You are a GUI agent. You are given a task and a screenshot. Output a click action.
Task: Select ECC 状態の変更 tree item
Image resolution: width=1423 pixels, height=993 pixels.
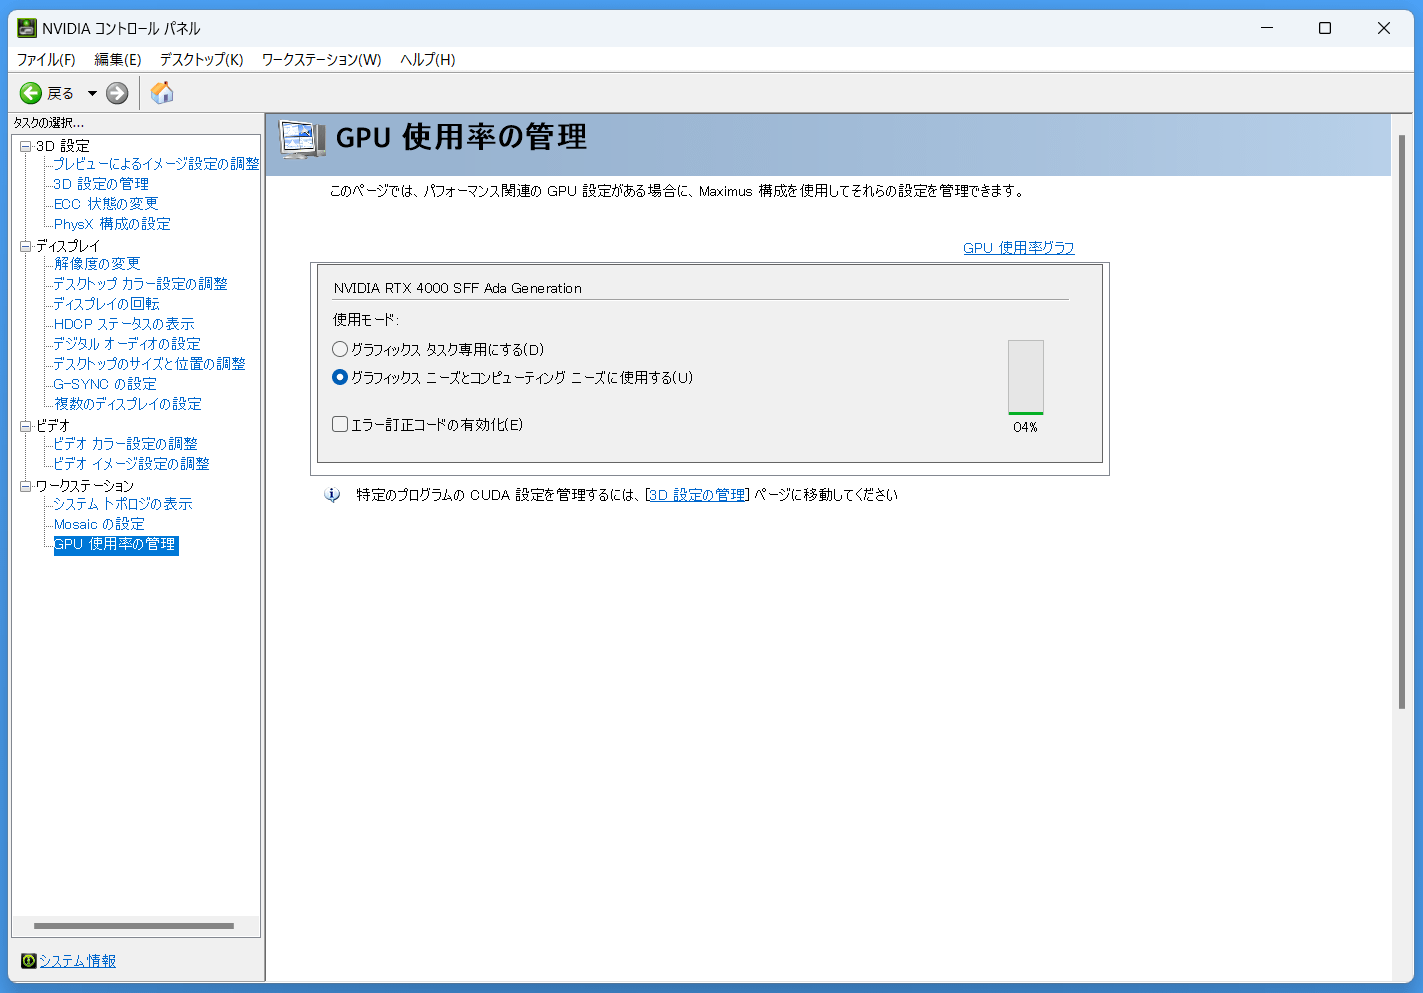[x=106, y=204]
